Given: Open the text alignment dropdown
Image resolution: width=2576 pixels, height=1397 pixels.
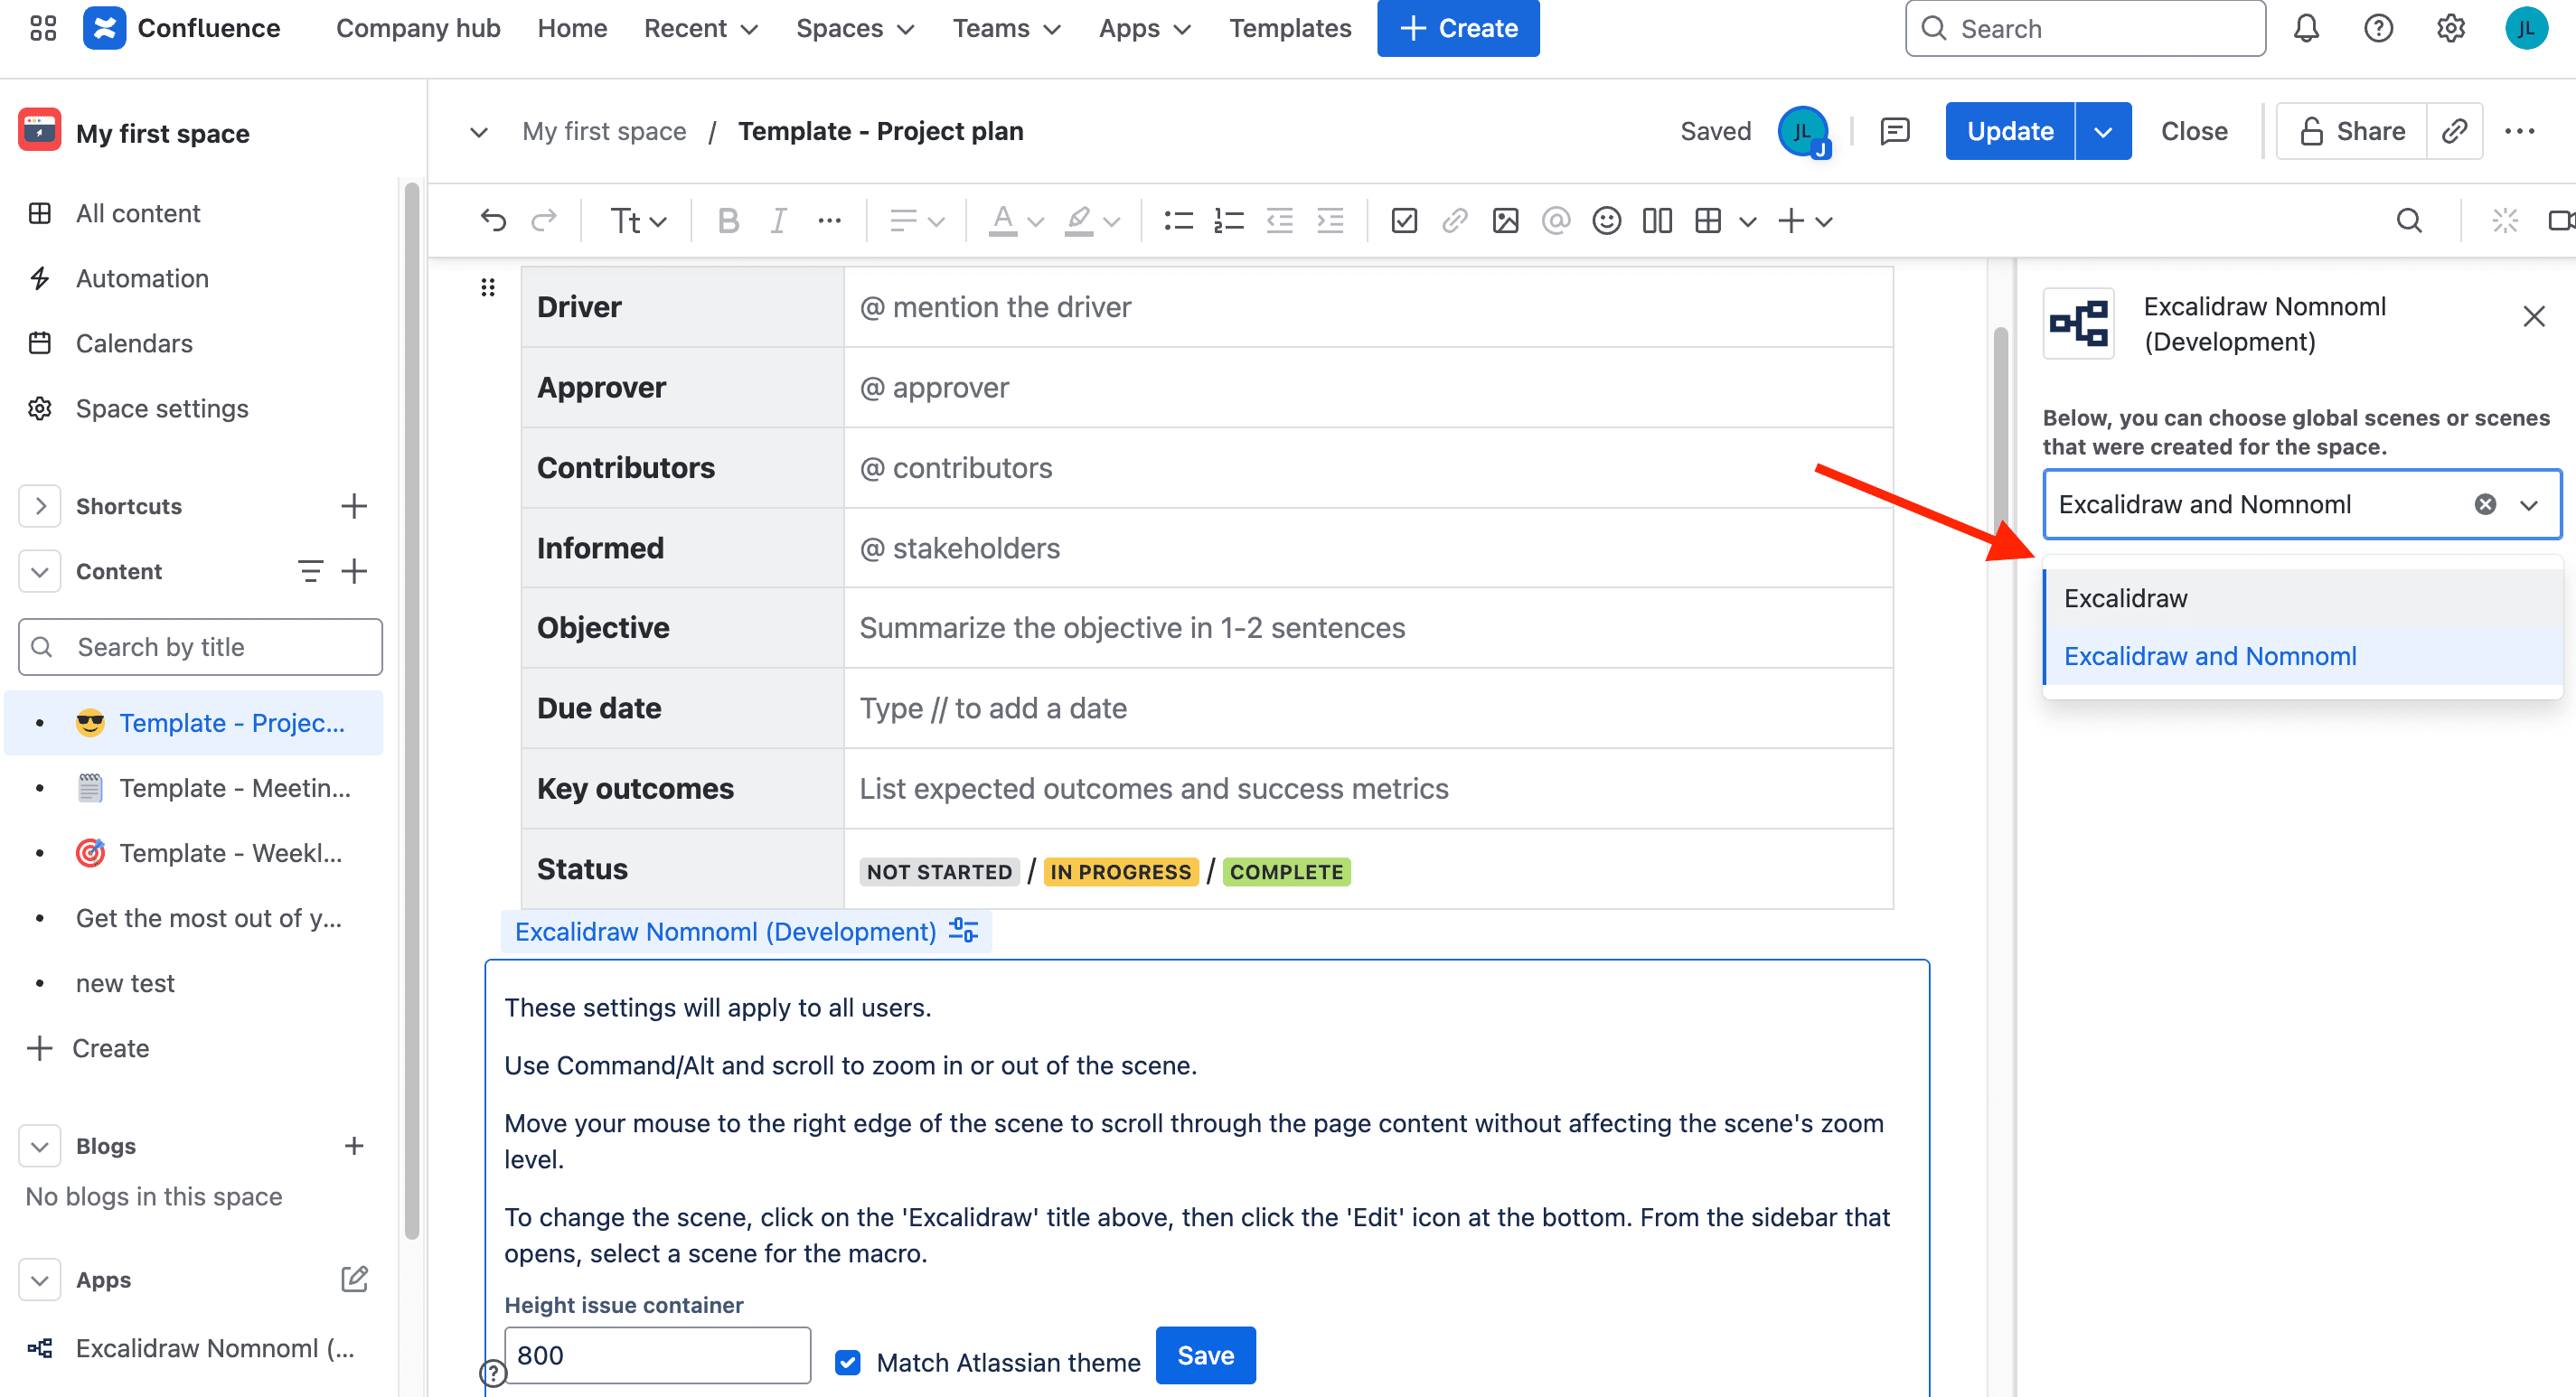Looking at the screenshot, I should tap(916, 221).
